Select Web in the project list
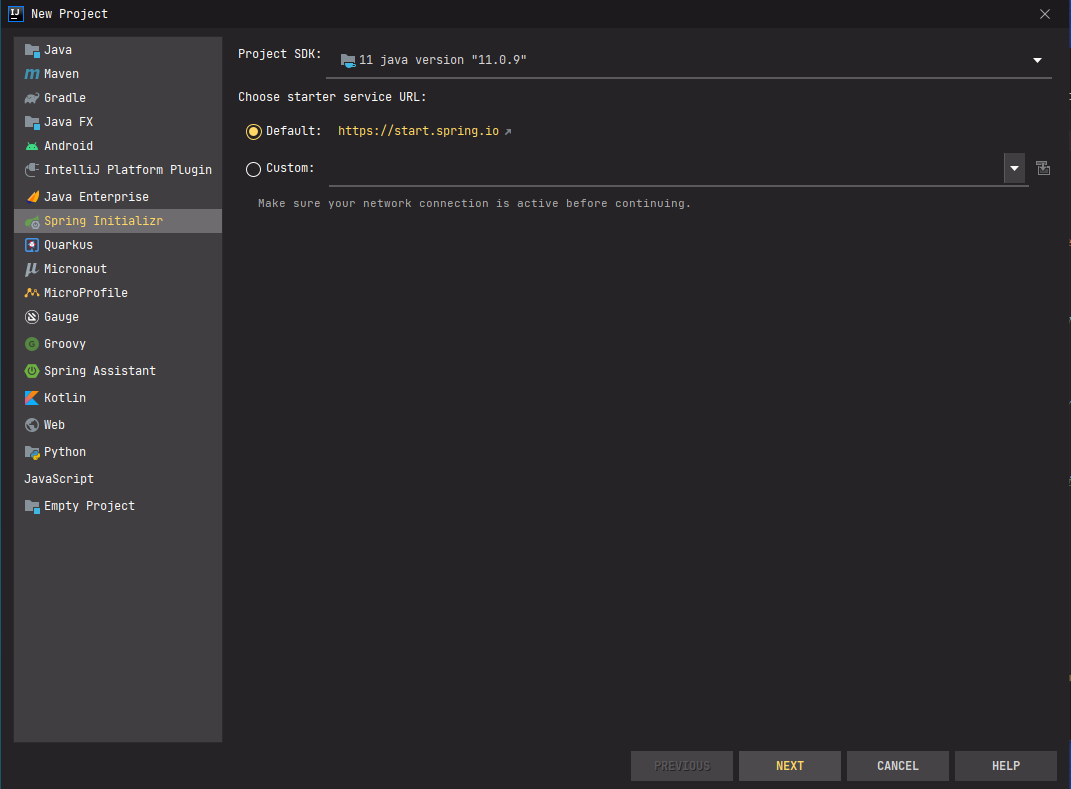 coord(118,425)
